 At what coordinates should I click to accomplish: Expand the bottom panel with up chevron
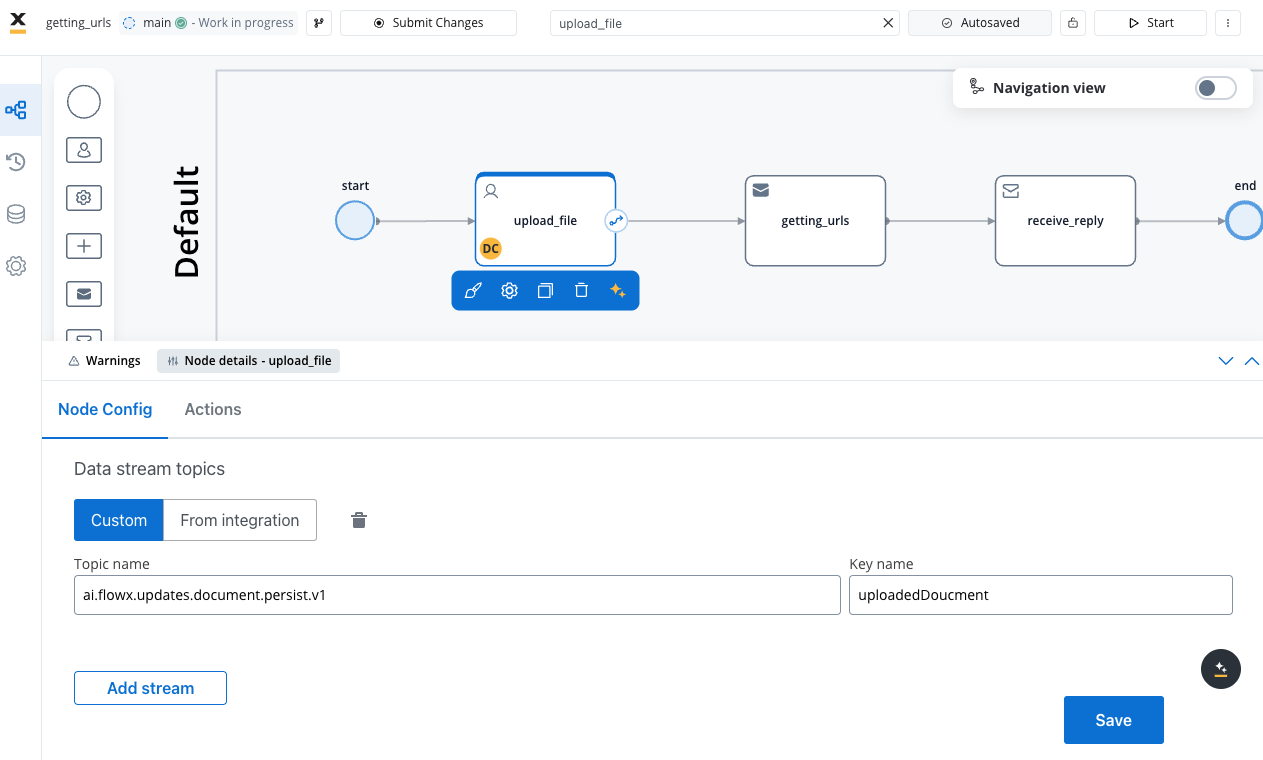[1251, 361]
